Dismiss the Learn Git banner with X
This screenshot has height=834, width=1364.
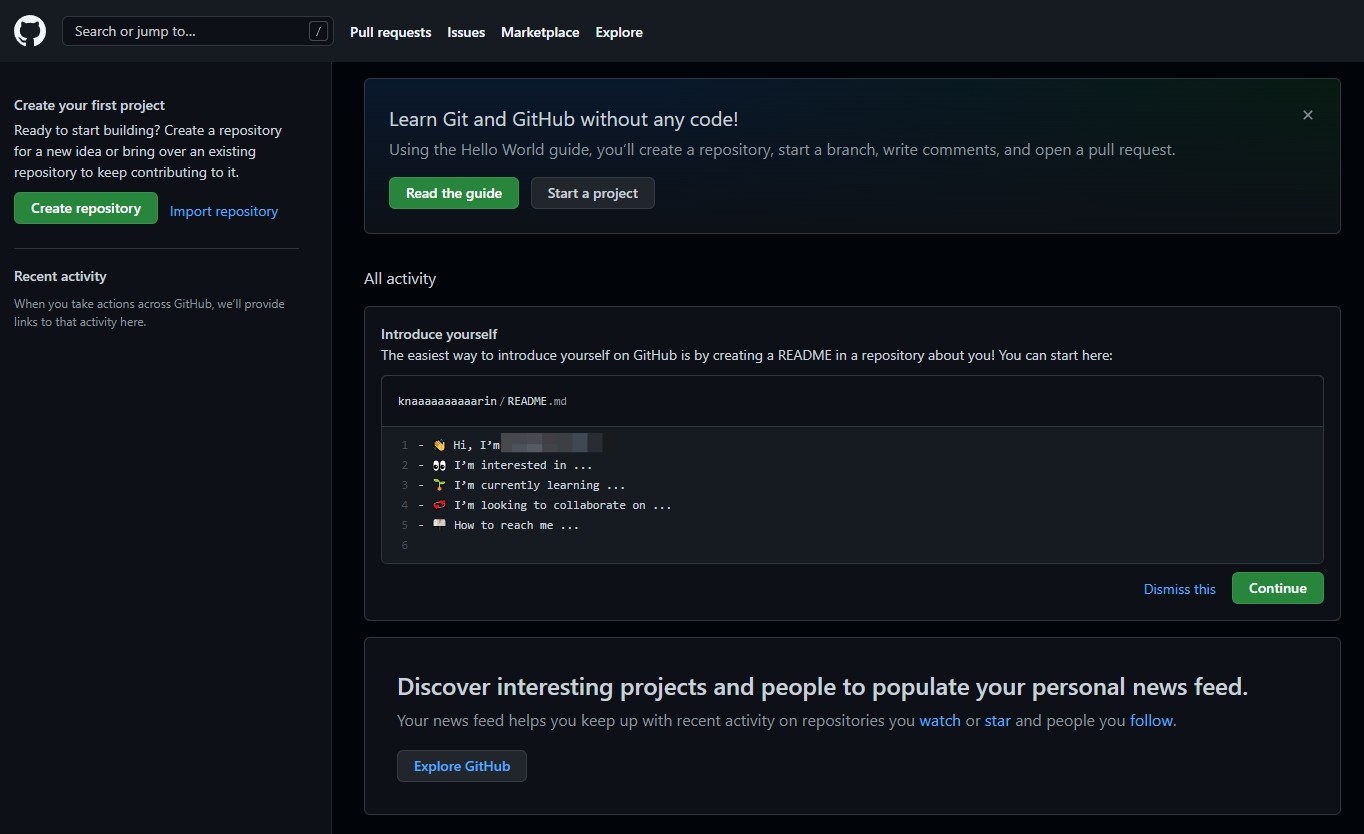click(x=1308, y=115)
